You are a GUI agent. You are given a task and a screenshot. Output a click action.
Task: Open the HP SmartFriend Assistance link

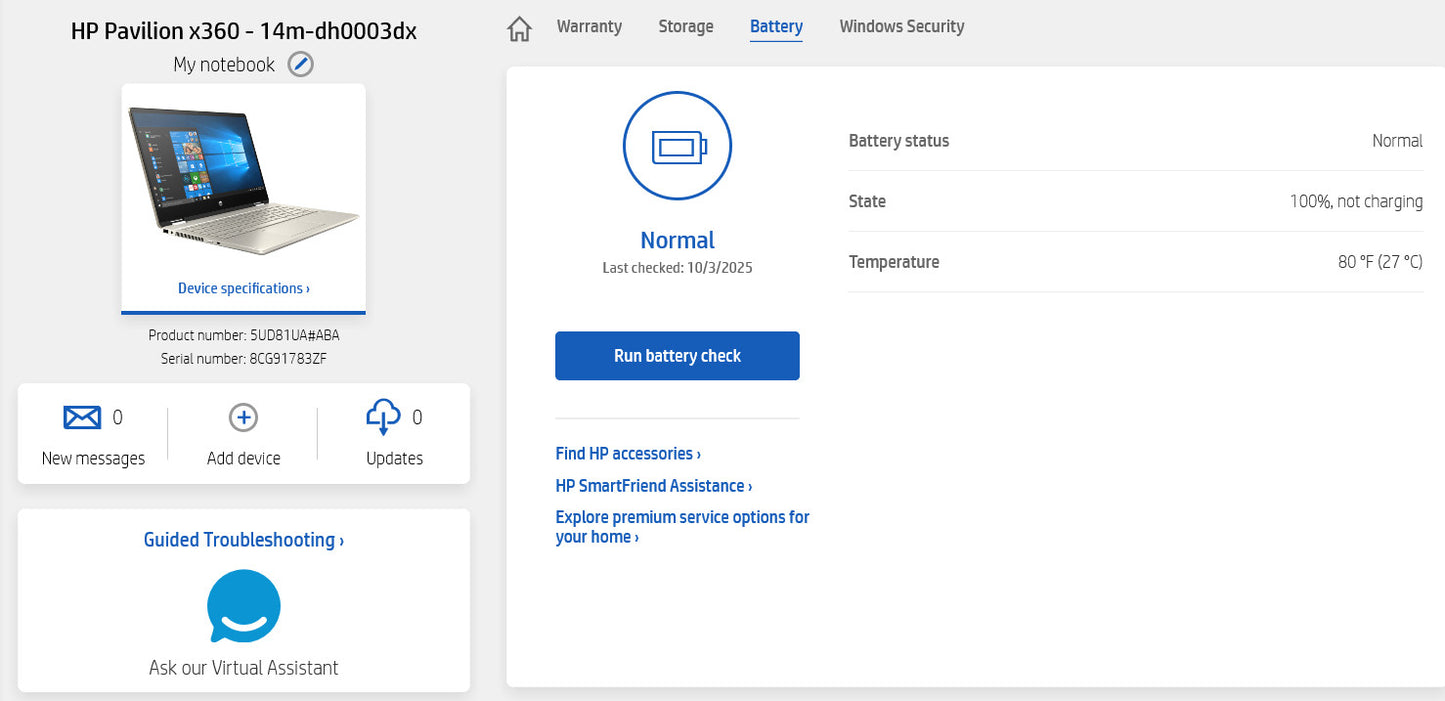(x=653, y=486)
